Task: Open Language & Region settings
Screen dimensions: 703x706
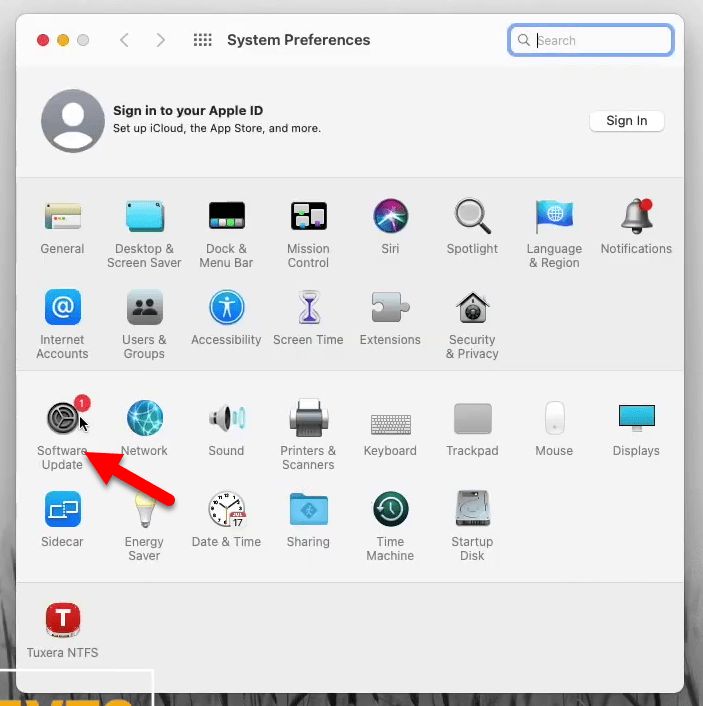Action: 554,216
